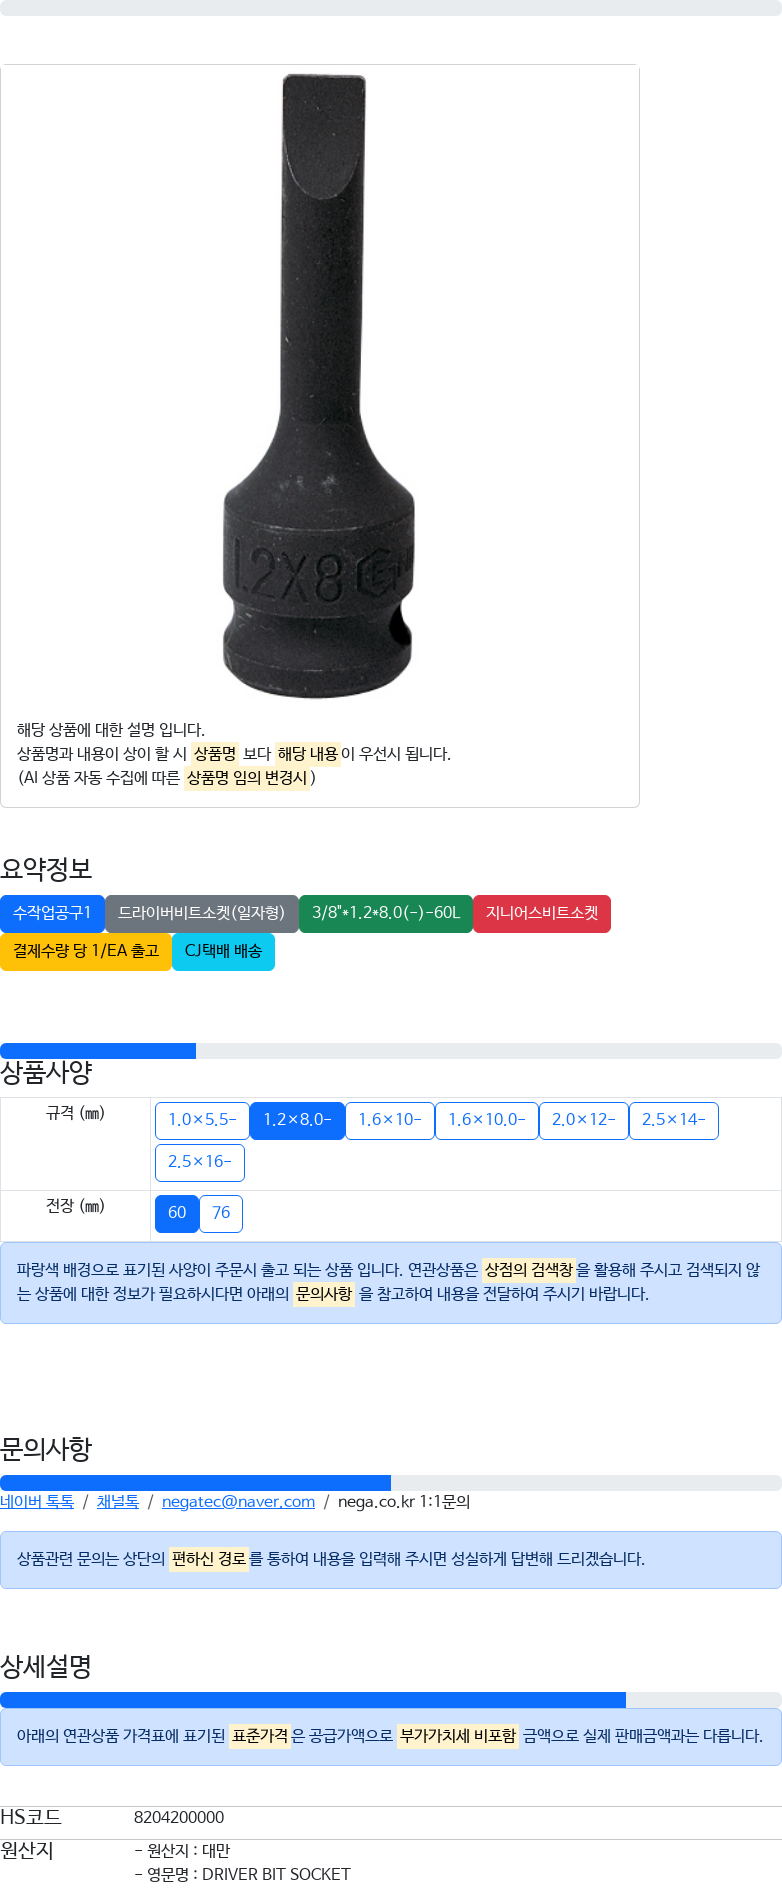Pick the 1.6×10.0- size option
Screen dimensions: 782x1888
(487, 1120)
